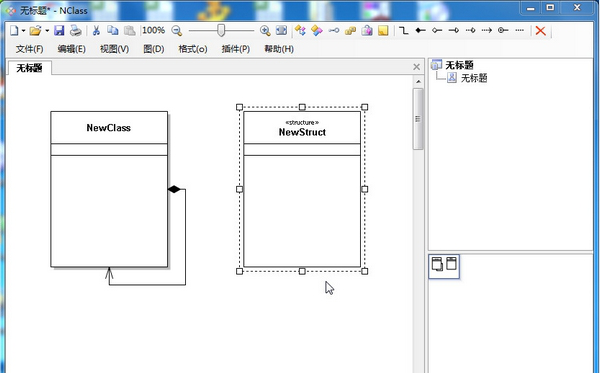Image resolution: width=600 pixels, height=387 pixels.
Task: Open the 编辑(E) menu
Action: click(72, 49)
